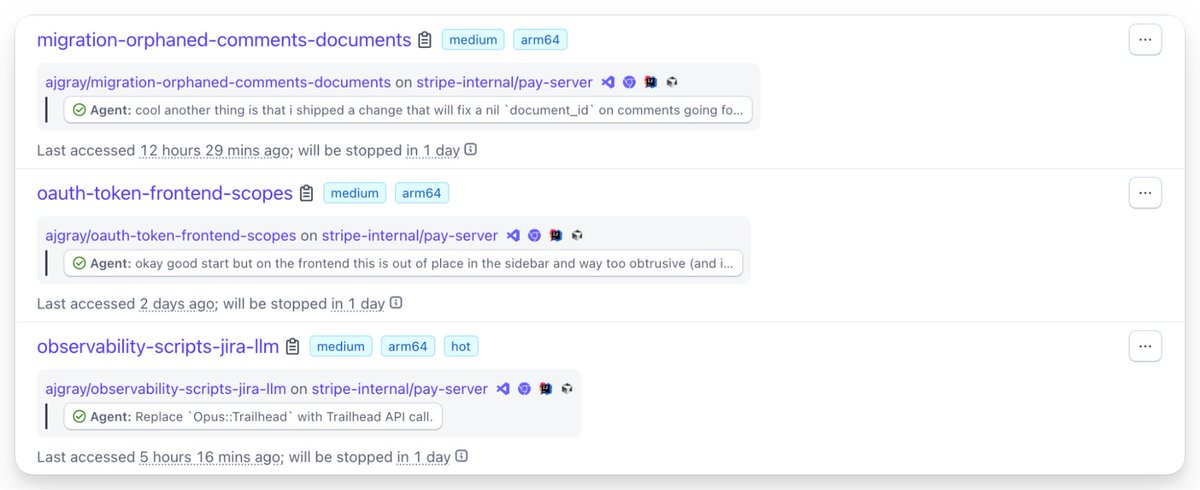Viewport: 1200px width, 490px height.
Task: Open VS Code for migration-orphaned-comments-documents
Action: point(608,82)
